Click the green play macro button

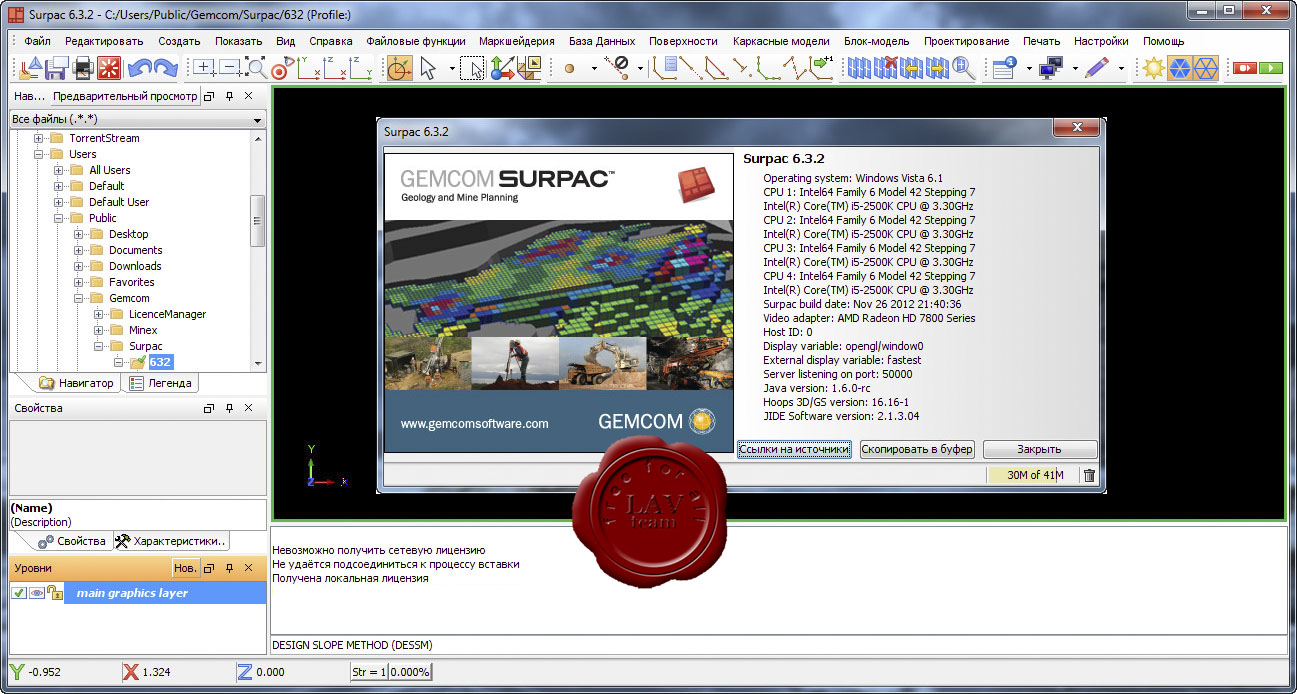pos(1270,68)
